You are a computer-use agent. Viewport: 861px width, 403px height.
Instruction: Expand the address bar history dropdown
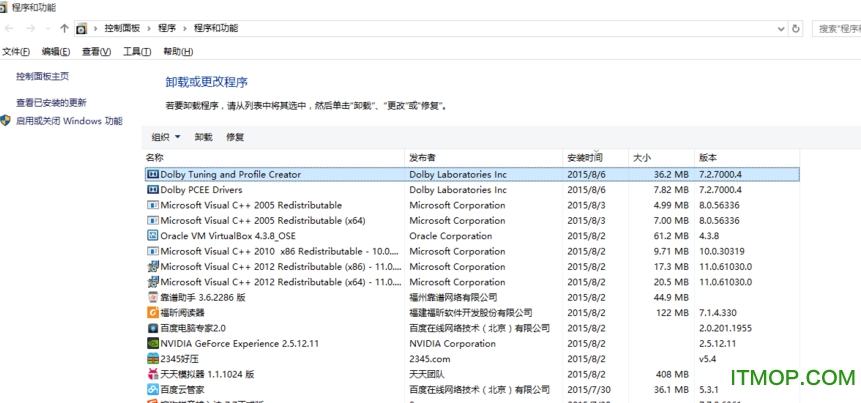tap(781, 29)
